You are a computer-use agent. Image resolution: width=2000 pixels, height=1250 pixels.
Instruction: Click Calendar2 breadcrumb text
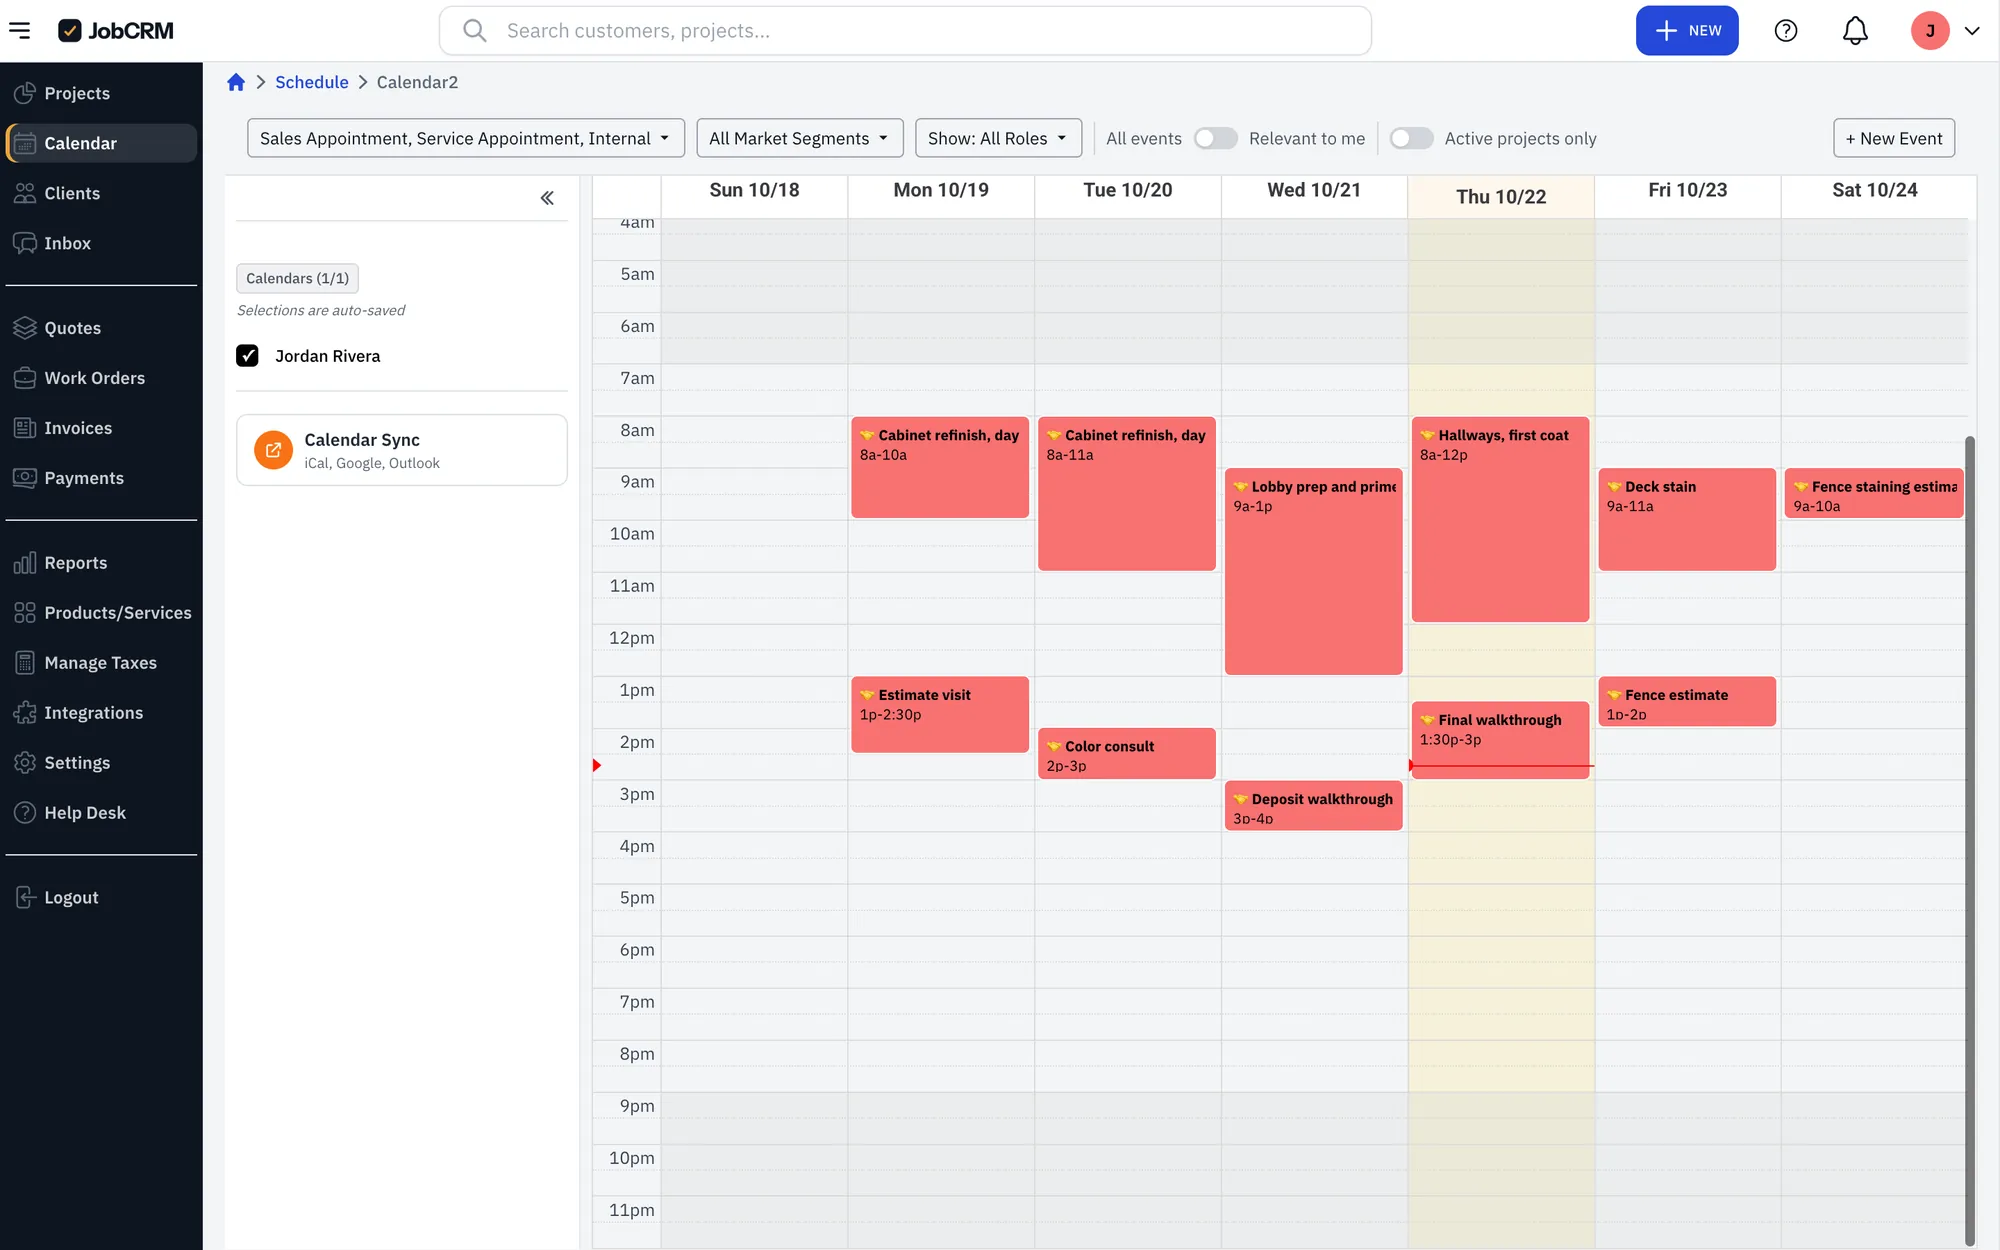(x=417, y=82)
